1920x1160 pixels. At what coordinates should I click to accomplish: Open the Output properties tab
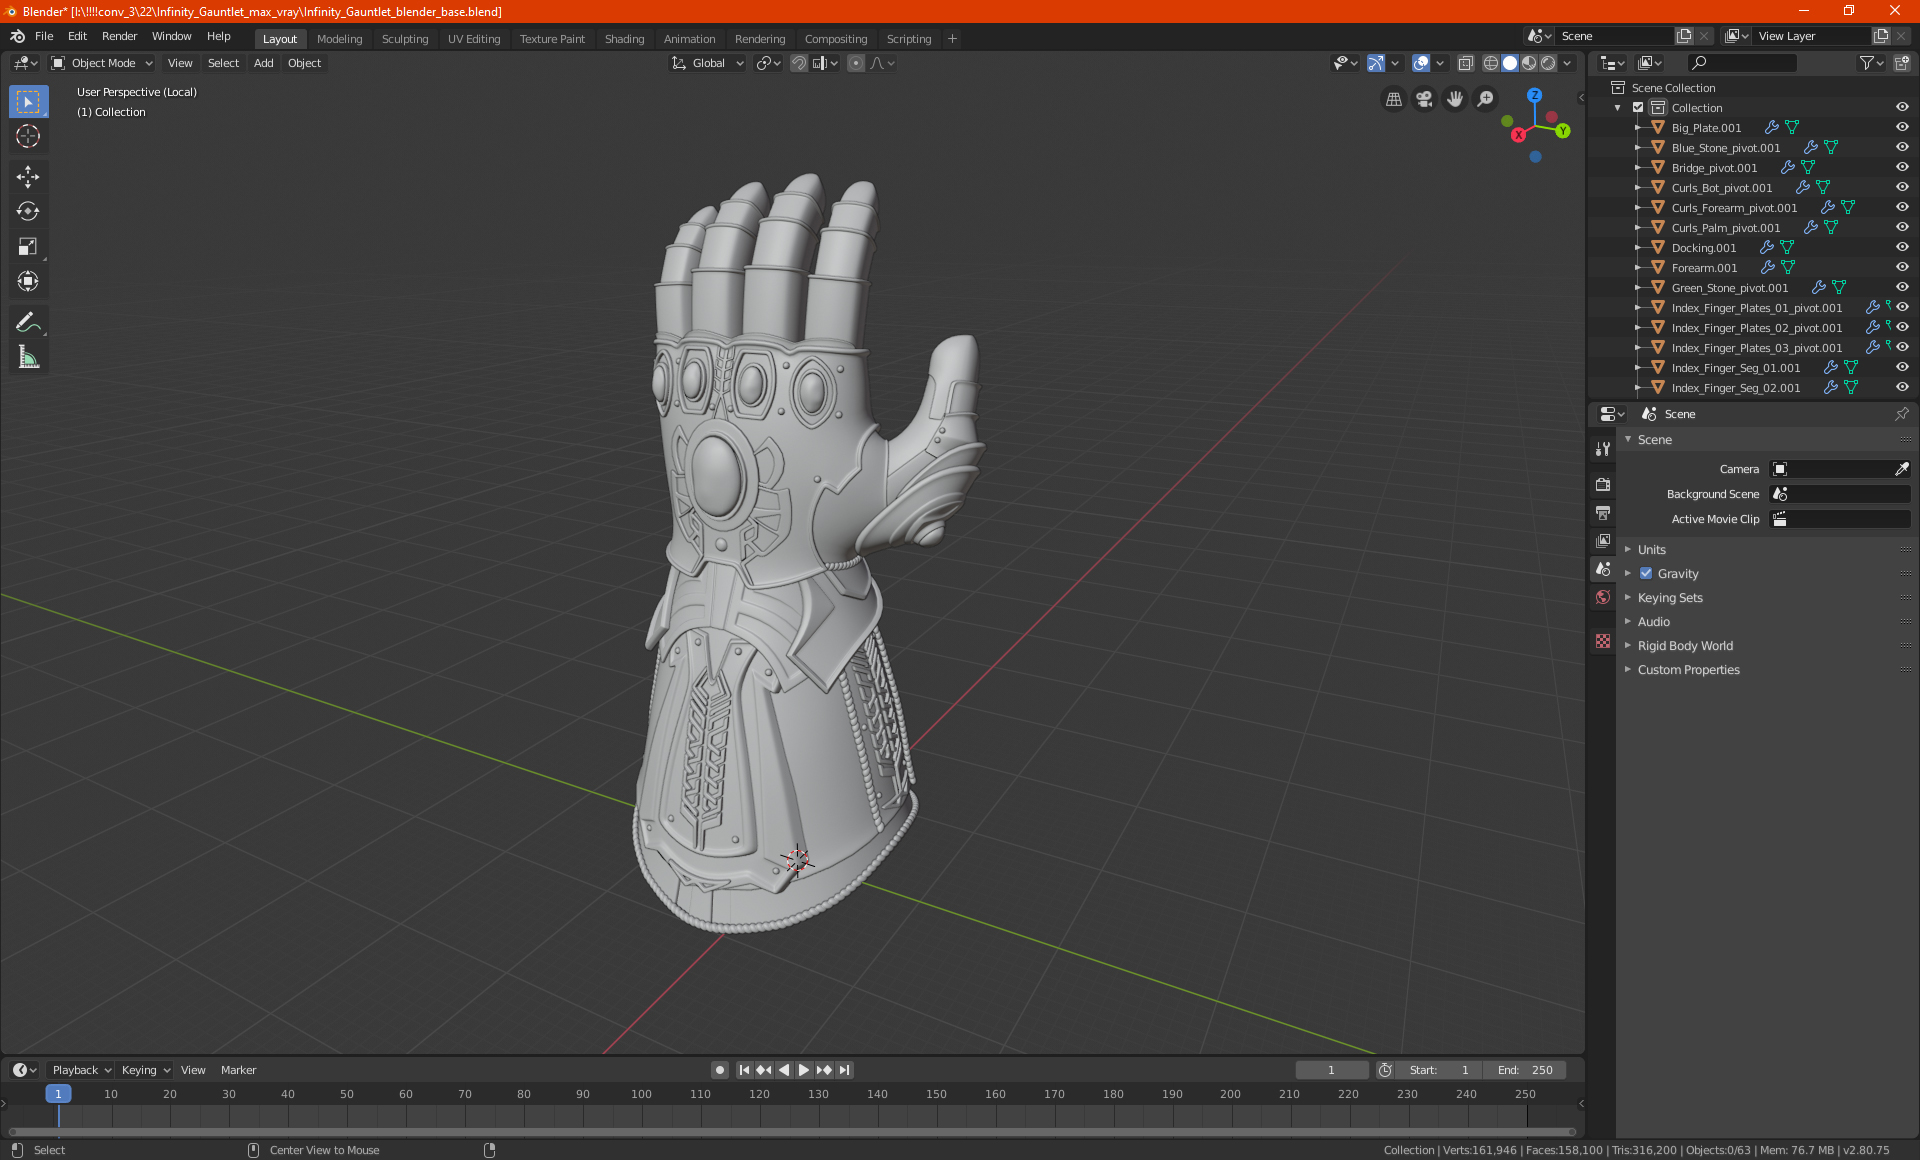tap(1603, 513)
